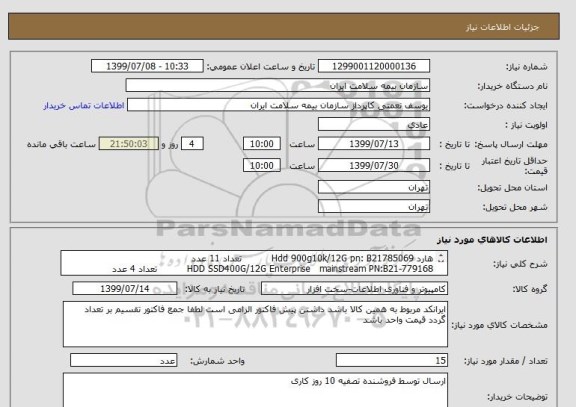Click the header جزئیات اطلاعات نیاز

pos(502,27)
